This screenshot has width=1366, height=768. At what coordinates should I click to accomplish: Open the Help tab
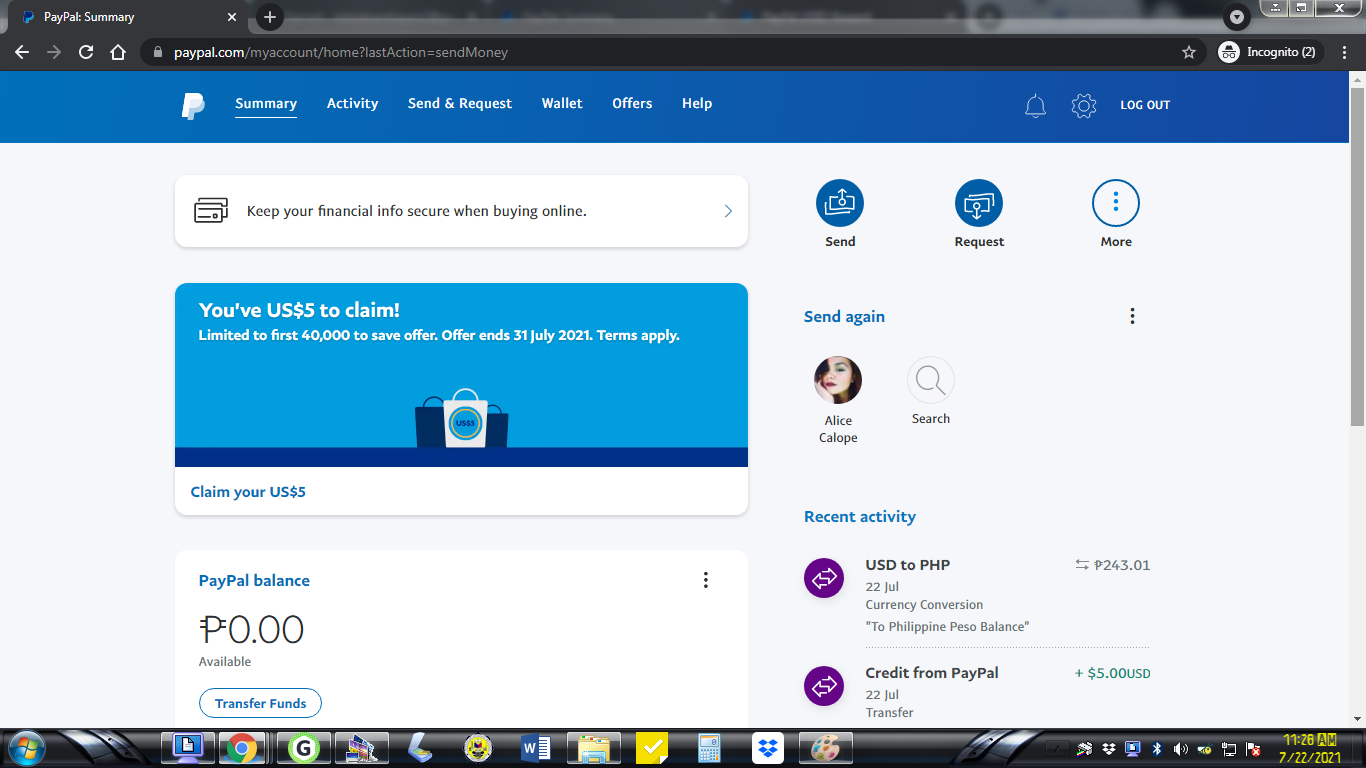coord(697,104)
